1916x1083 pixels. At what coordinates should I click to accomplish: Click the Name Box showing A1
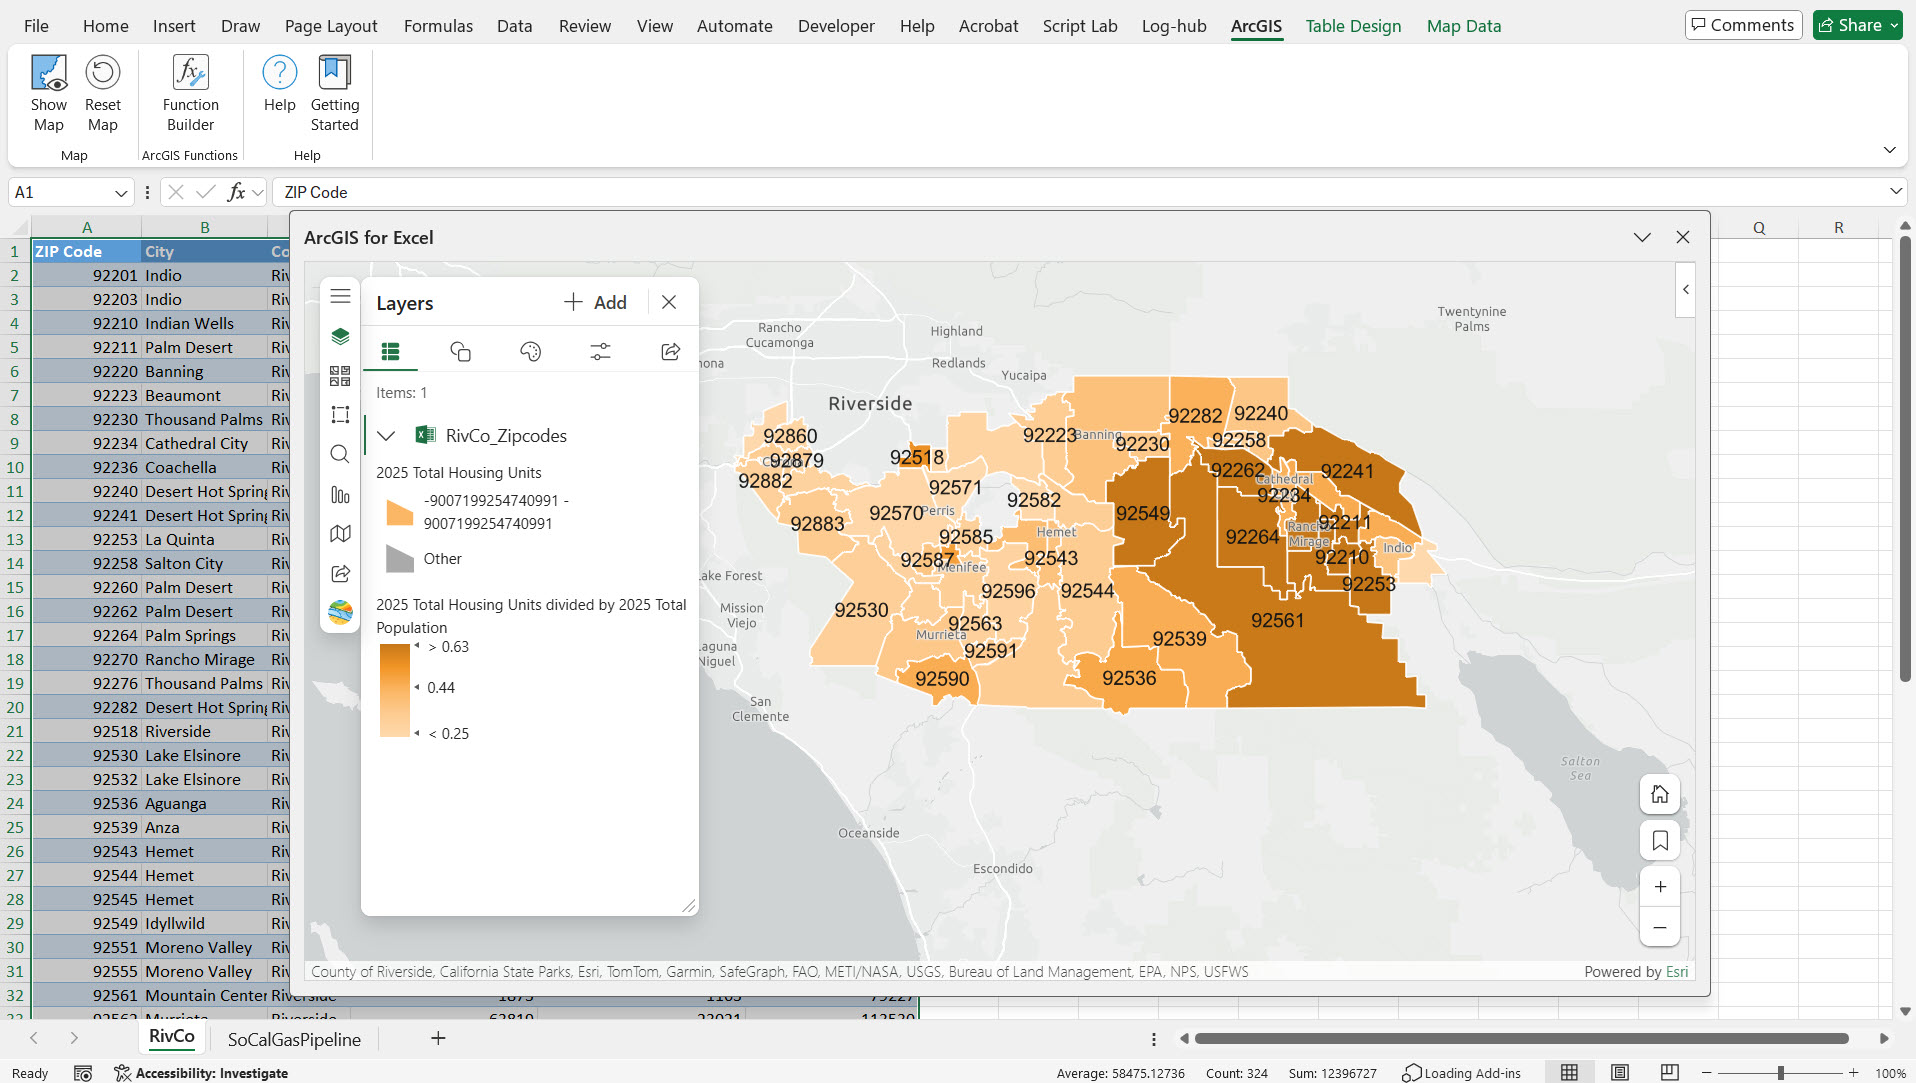tap(60, 192)
